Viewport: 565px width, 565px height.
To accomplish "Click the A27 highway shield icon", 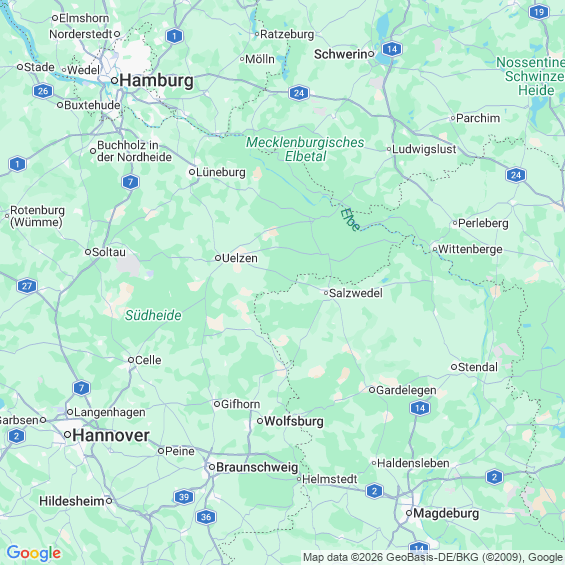I will point(27,286).
